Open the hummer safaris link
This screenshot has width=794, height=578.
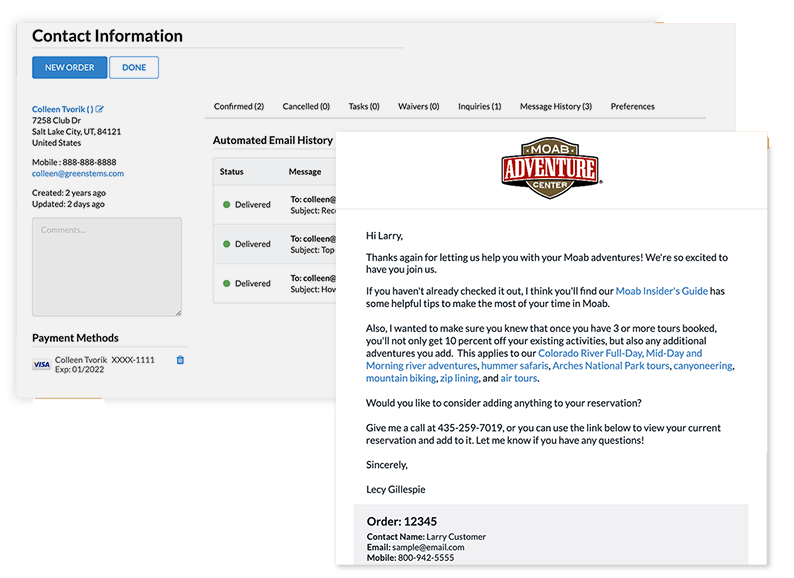click(514, 366)
